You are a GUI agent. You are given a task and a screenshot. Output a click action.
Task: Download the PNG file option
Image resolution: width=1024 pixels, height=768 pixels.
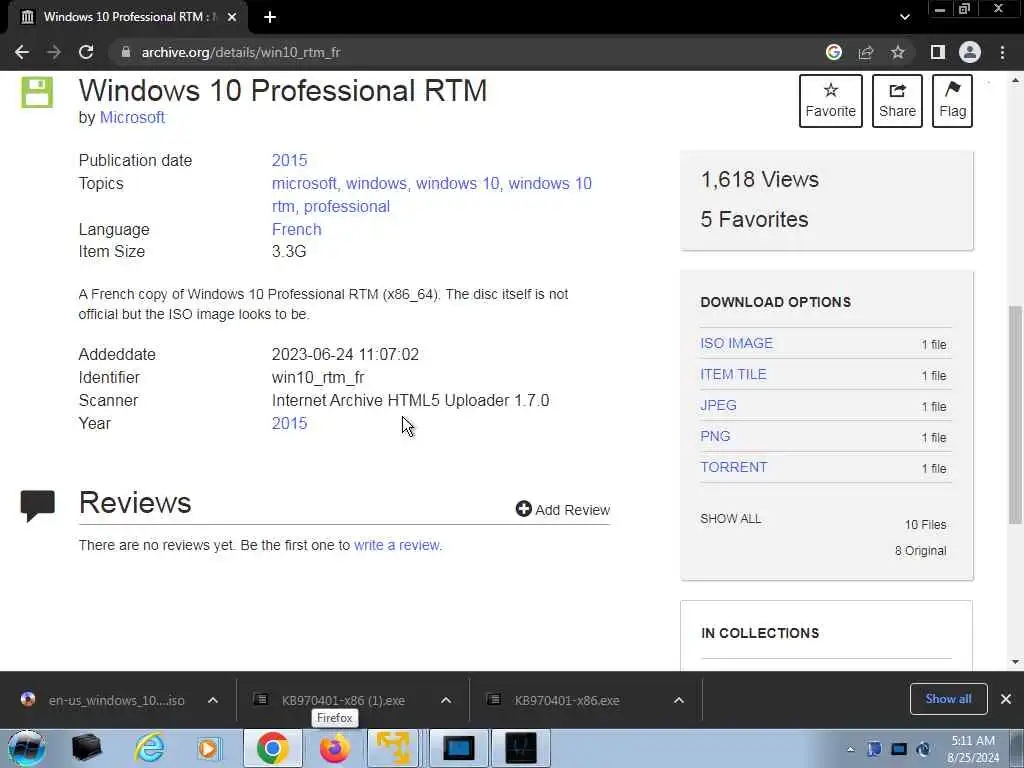[x=715, y=436]
